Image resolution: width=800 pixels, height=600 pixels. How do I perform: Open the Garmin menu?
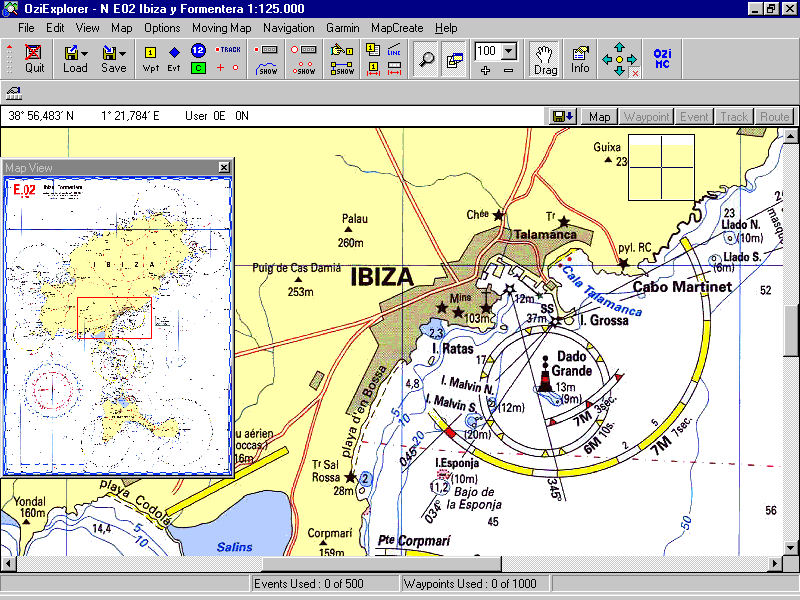(x=343, y=28)
